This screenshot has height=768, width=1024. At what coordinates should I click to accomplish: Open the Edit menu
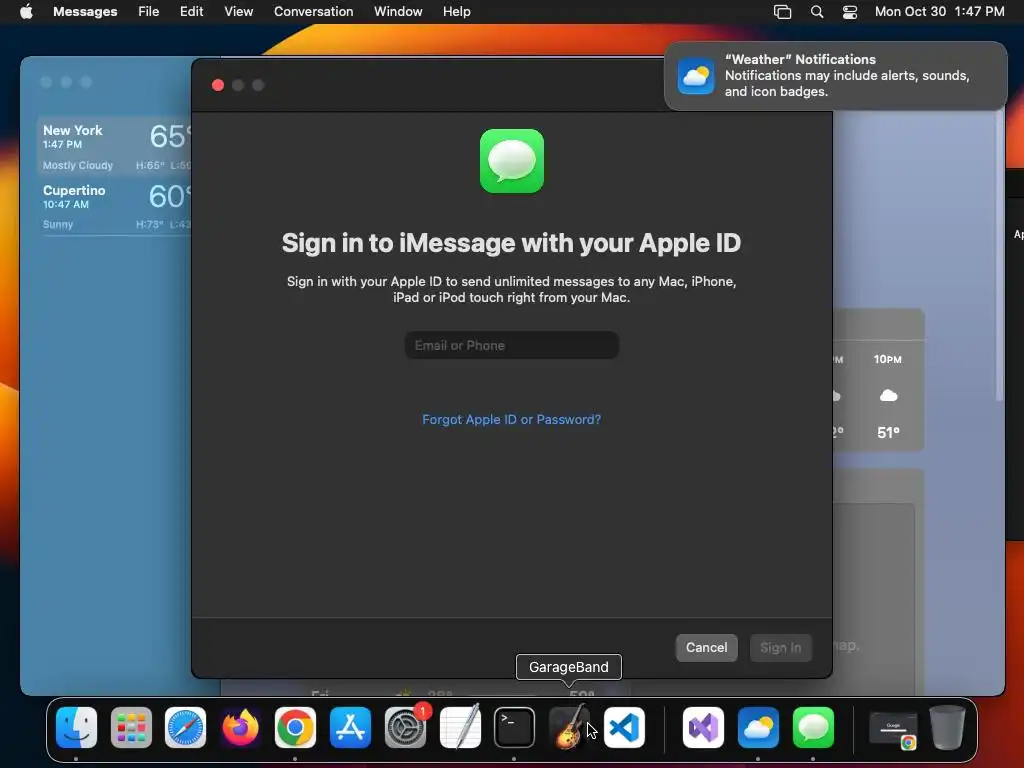(191, 12)
